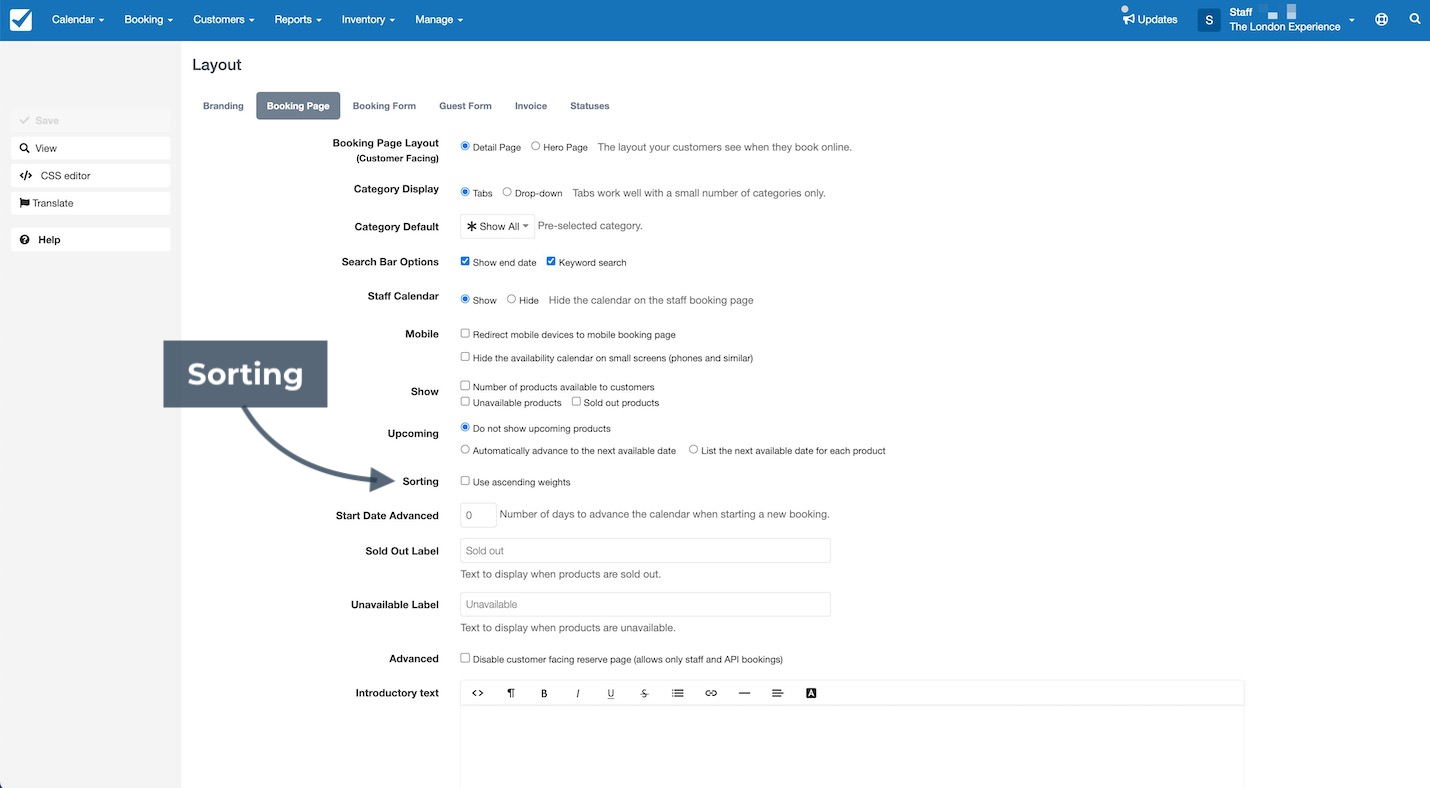The image size is (1430, 788).
Task: Open Help from the sidebar
Action: pyautogui.click(x=90, y=240)
